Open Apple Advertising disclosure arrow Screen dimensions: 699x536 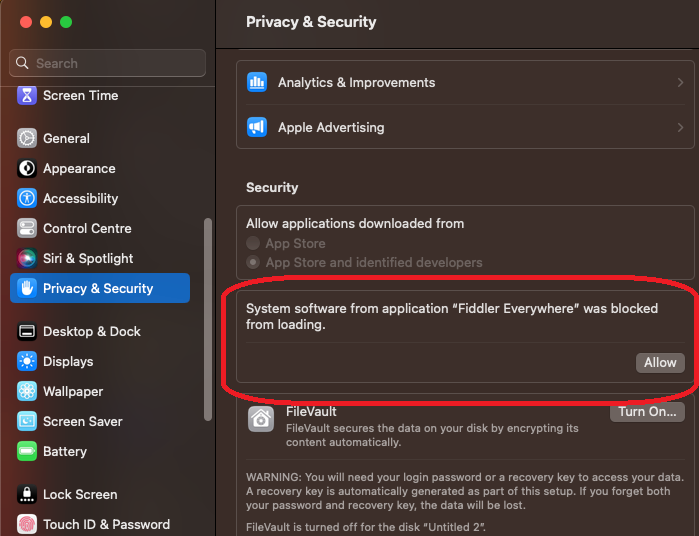click(x=680, y=128)
